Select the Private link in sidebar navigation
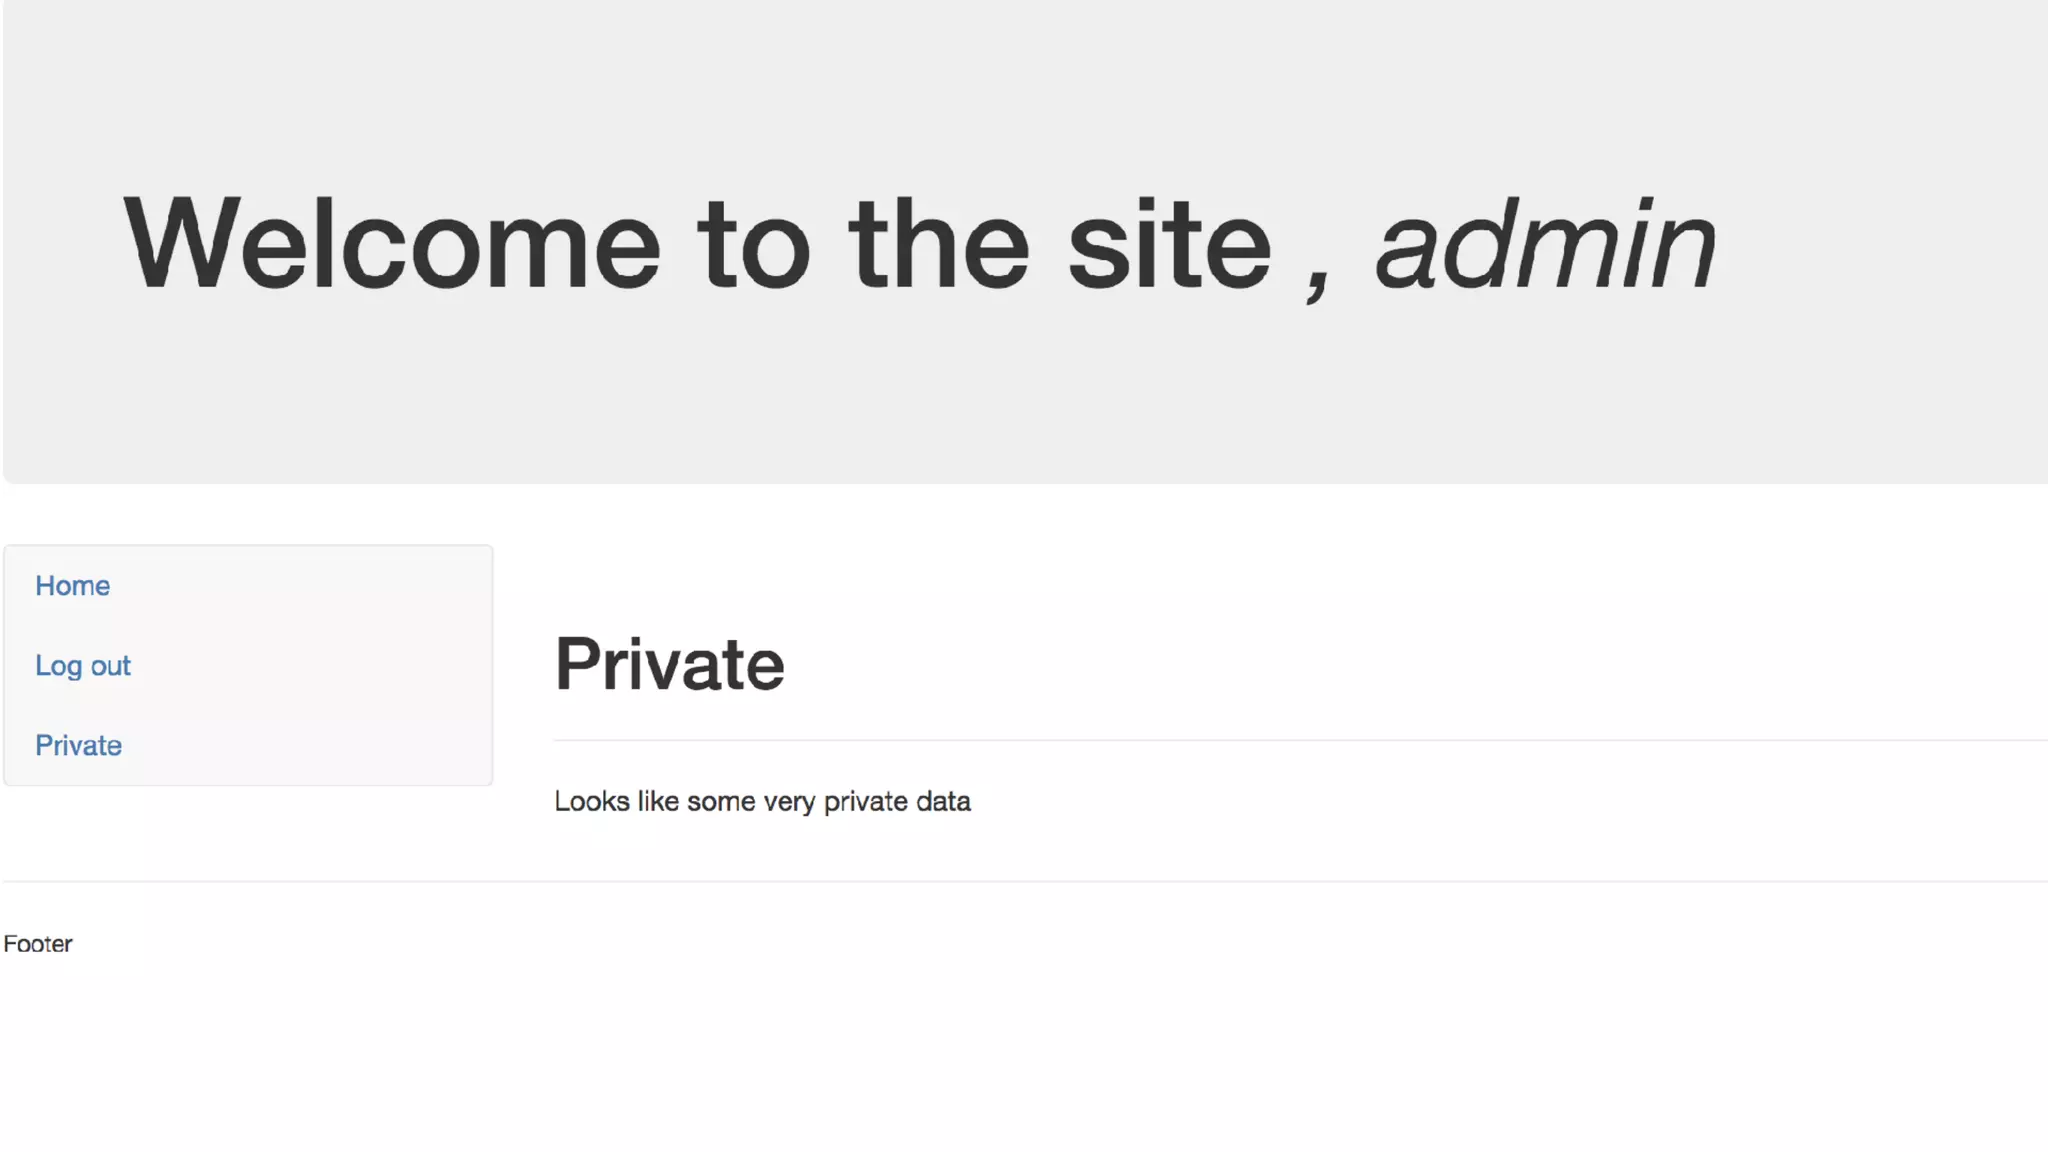The width and height of the screenshot is (2048, 1152). tap(78, 746)
